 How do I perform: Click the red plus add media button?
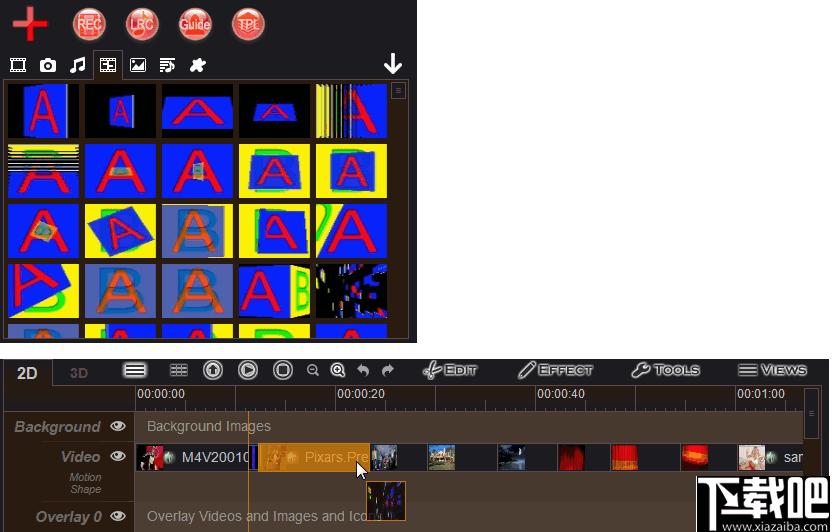click(x=30, y=24)
